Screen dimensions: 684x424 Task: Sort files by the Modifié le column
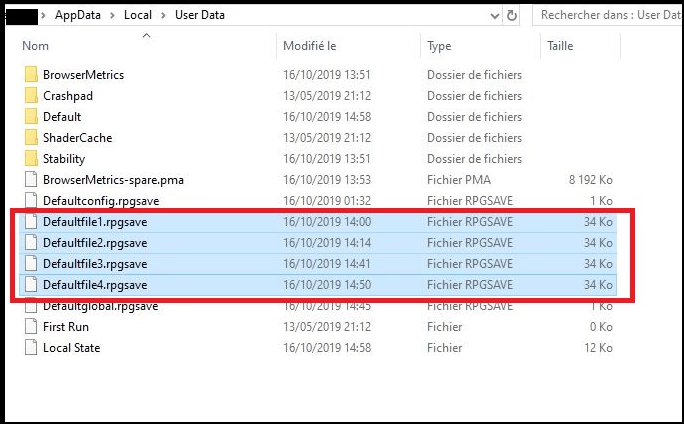pos(310,46)
